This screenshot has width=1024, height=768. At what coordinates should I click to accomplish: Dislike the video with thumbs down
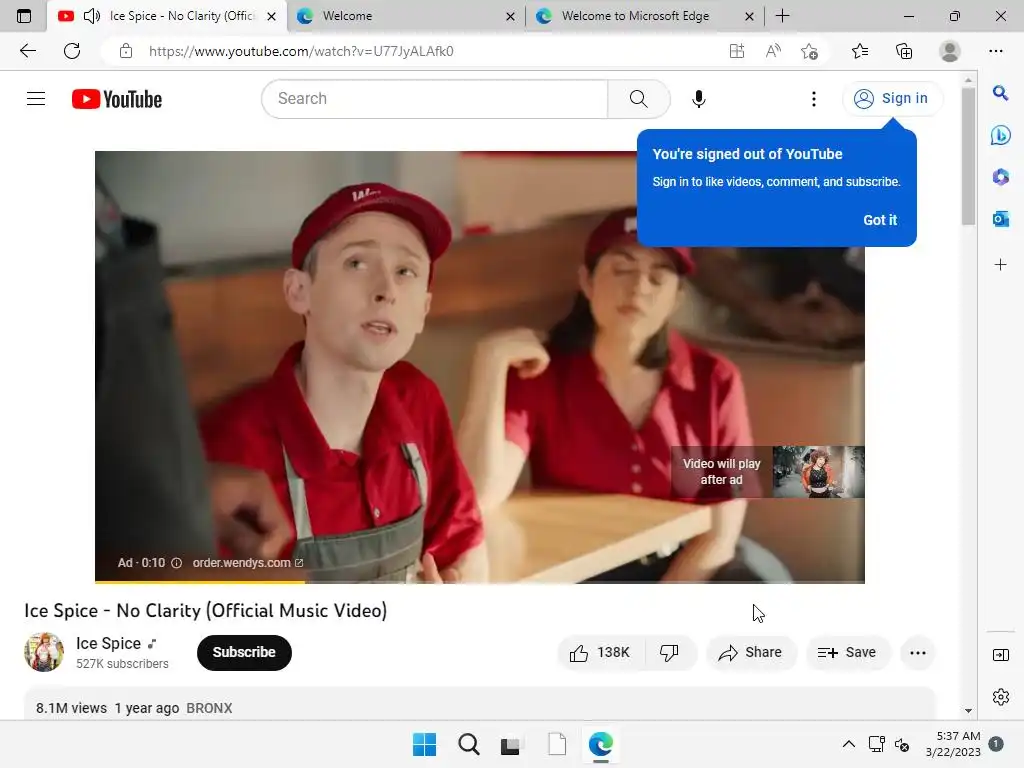tap(669, 652)
